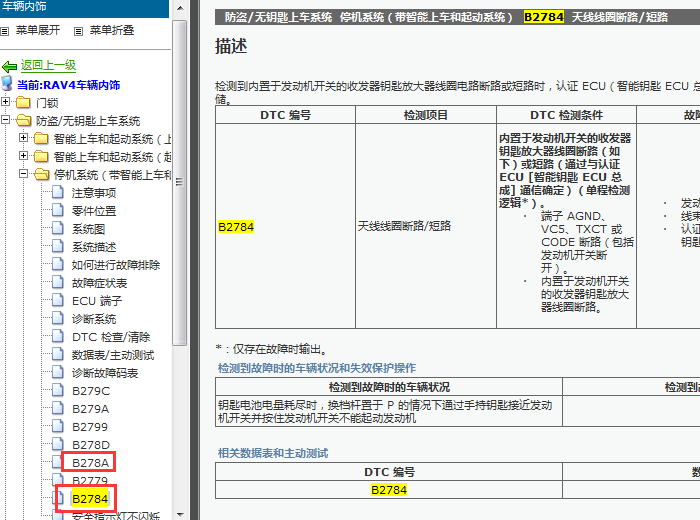The image size is (700, 520).
Task: Open 诊断故障码表 page
Action: coord(105,373)
